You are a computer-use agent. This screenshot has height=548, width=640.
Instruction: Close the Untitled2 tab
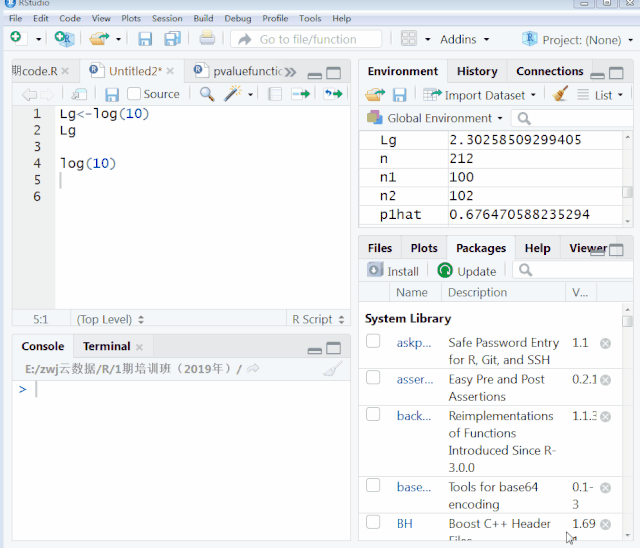coord(170,71)
